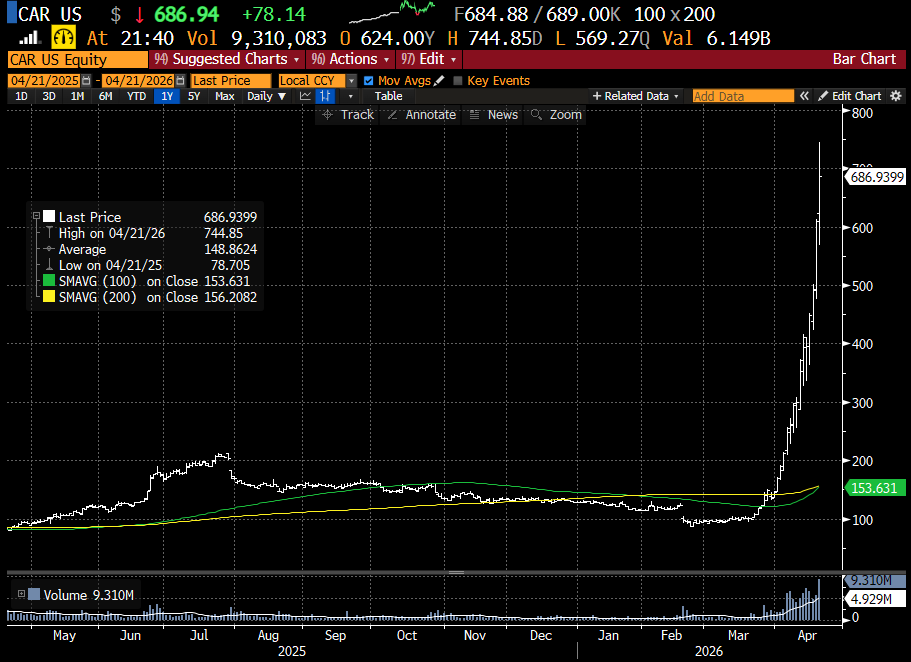The height and width of the screenshot is (662, 911).
Task: Enable the Key Events checkbox
Action: (458, 80)
